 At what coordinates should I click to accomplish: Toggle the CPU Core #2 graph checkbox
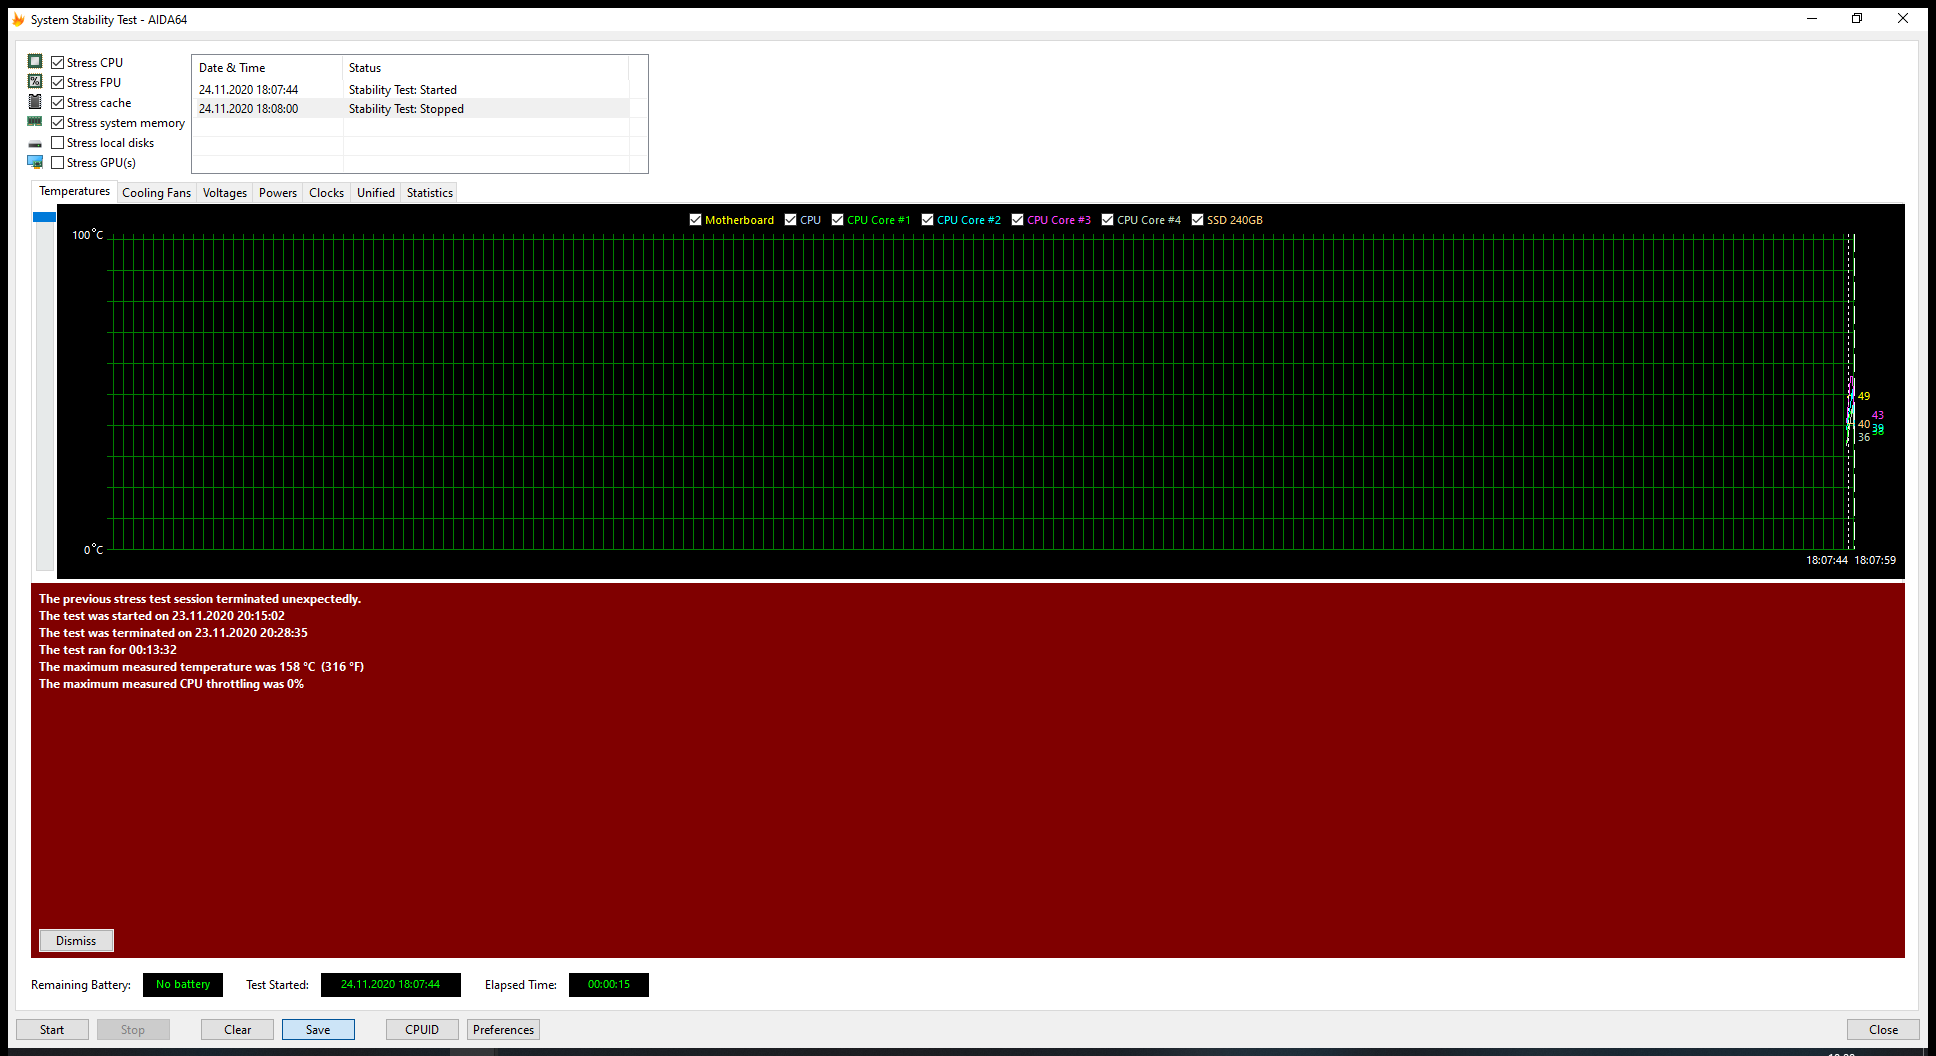[x=928, y=220]
